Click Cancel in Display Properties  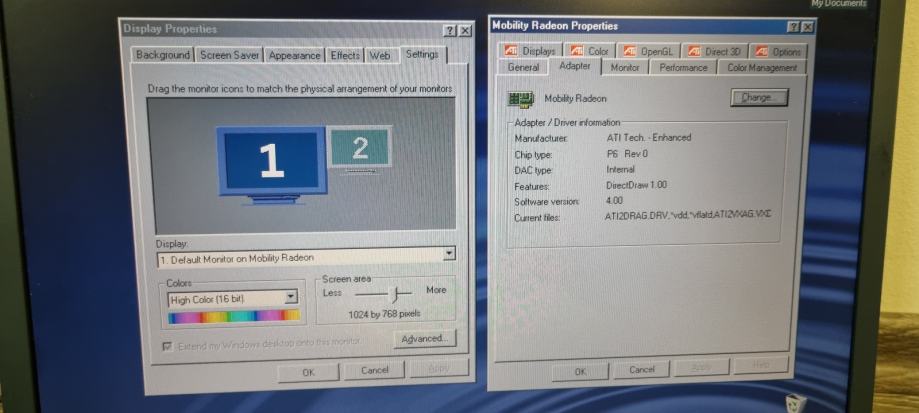pyautogui.click(x=375, y=370)
